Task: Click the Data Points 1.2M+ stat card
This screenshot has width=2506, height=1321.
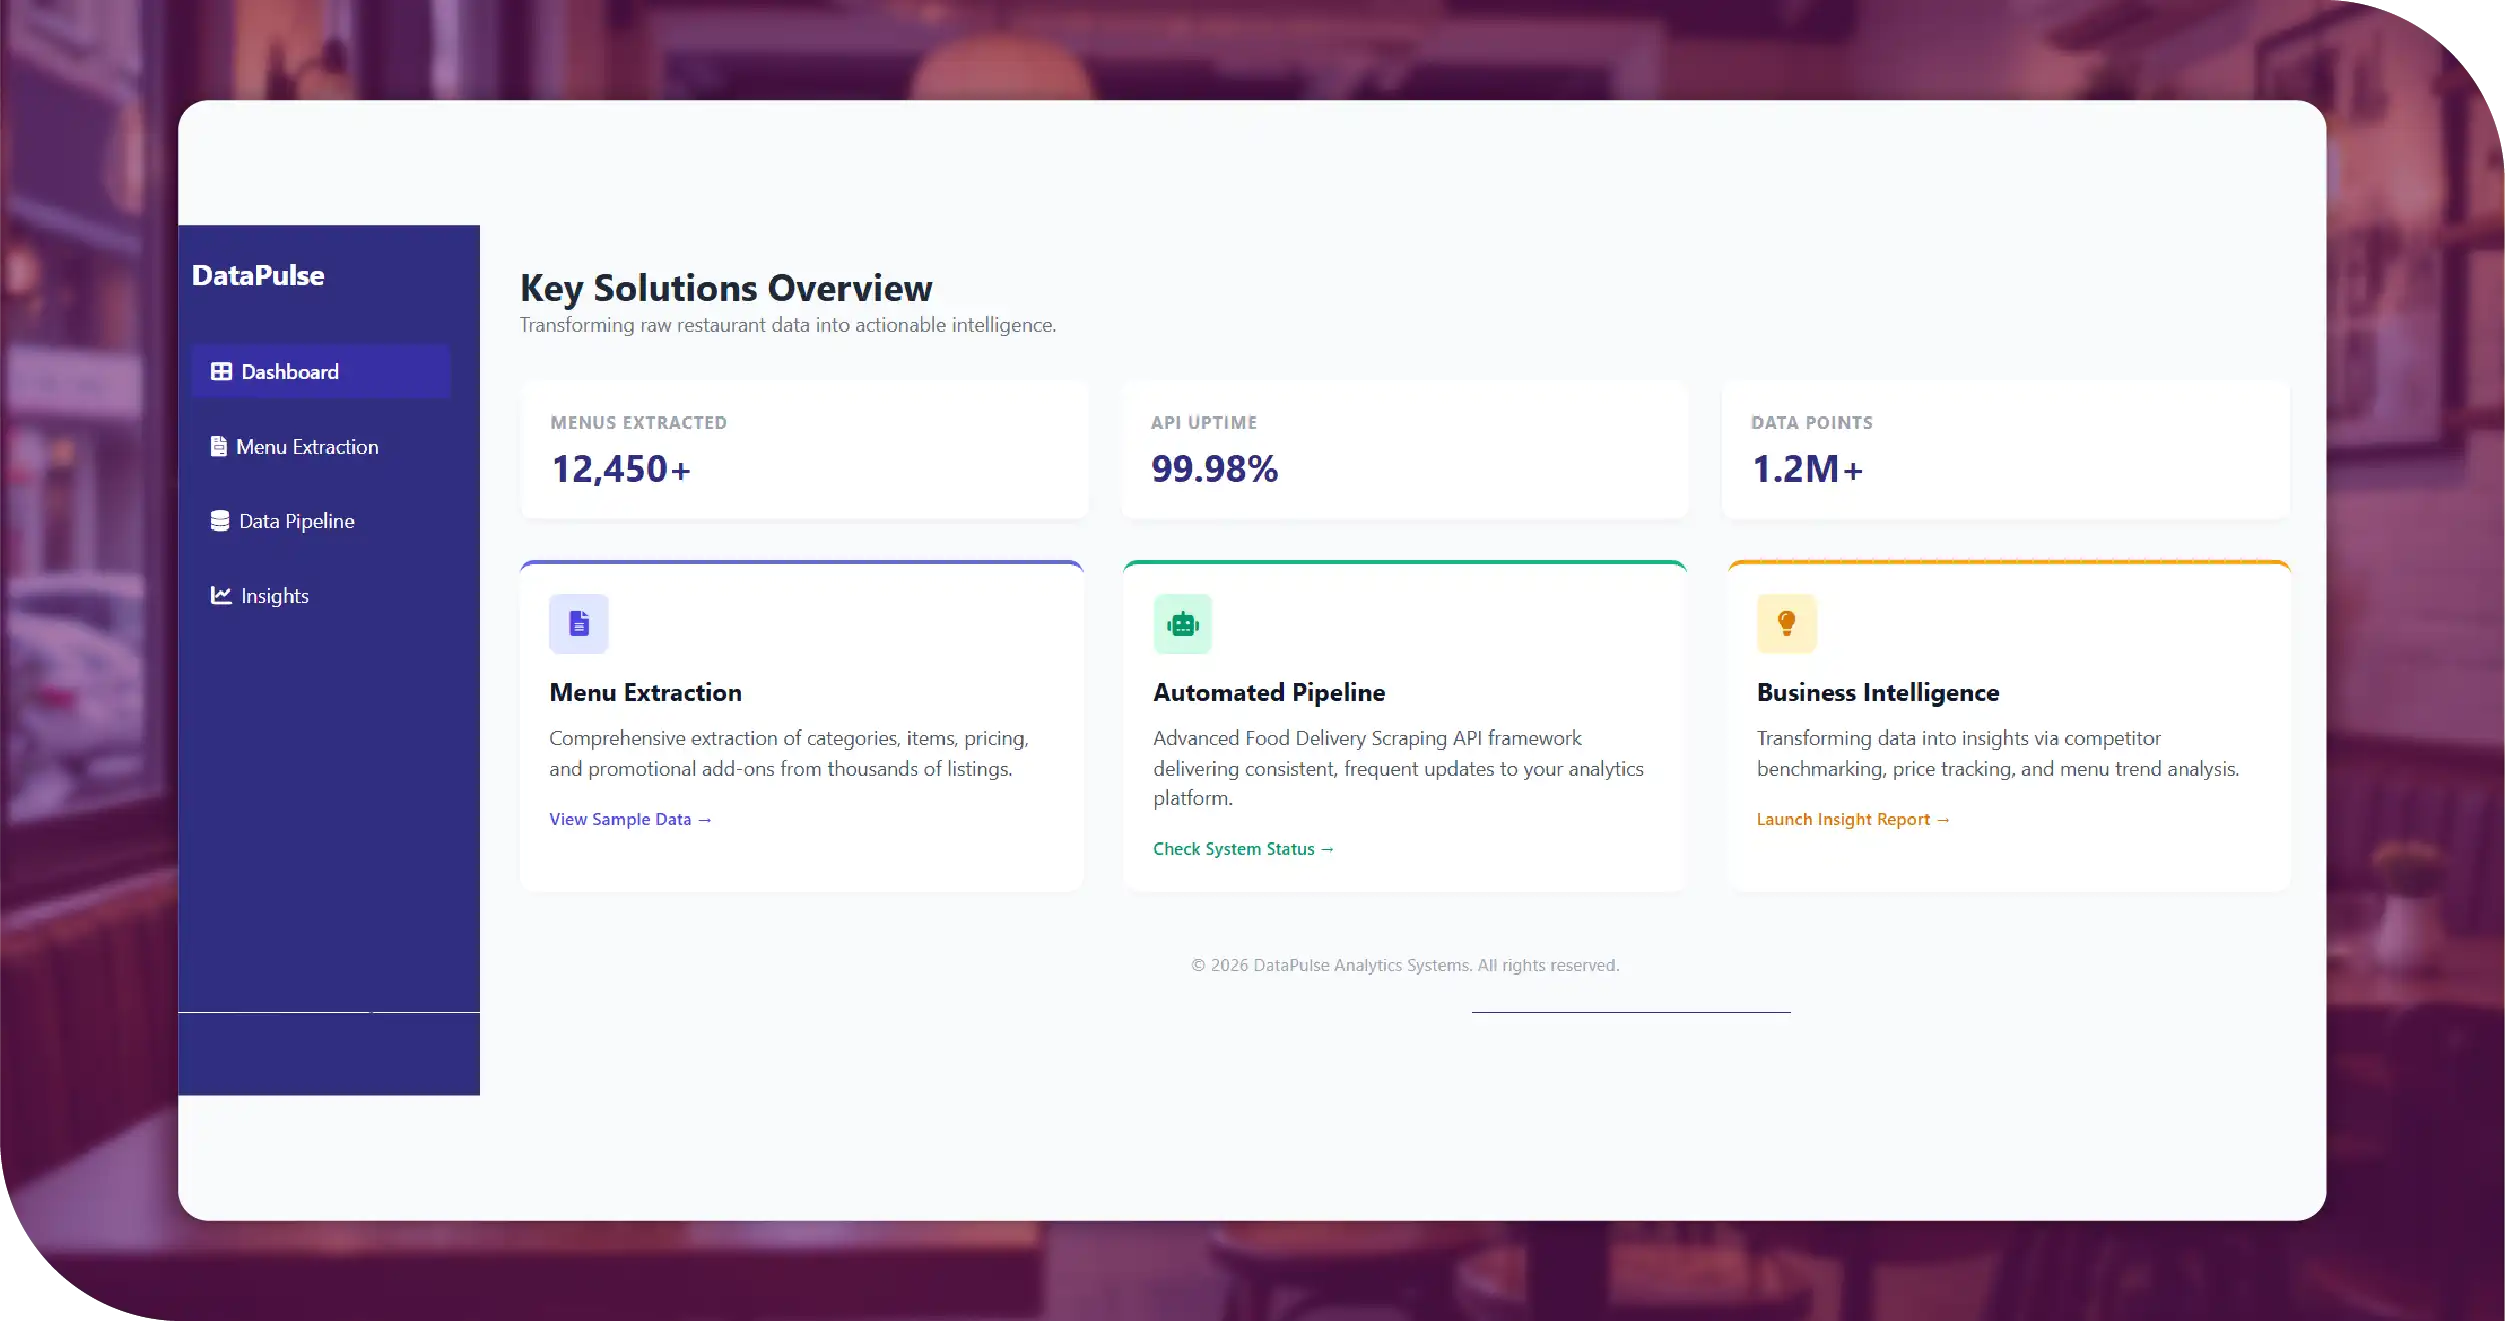Action: (2006, 449)
